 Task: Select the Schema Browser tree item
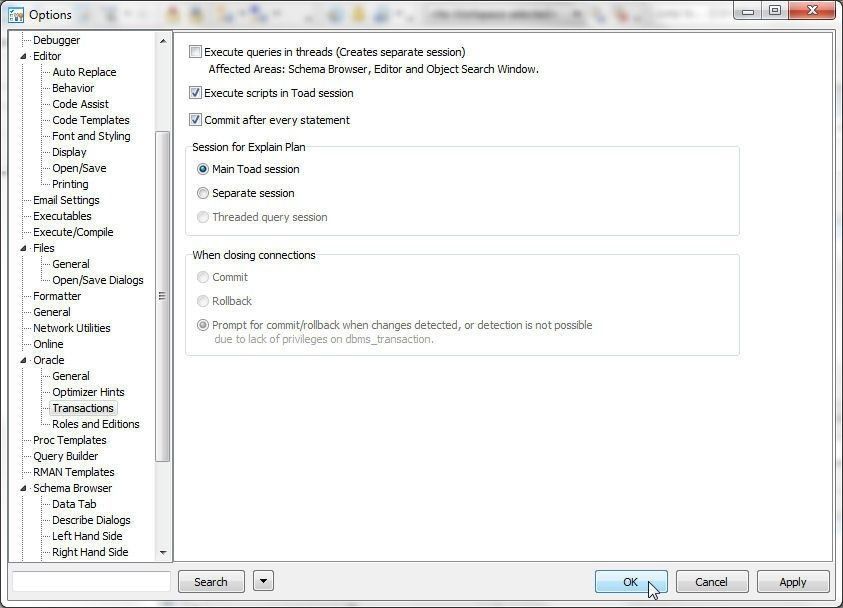pyautogui.click(x=73, y=488)
